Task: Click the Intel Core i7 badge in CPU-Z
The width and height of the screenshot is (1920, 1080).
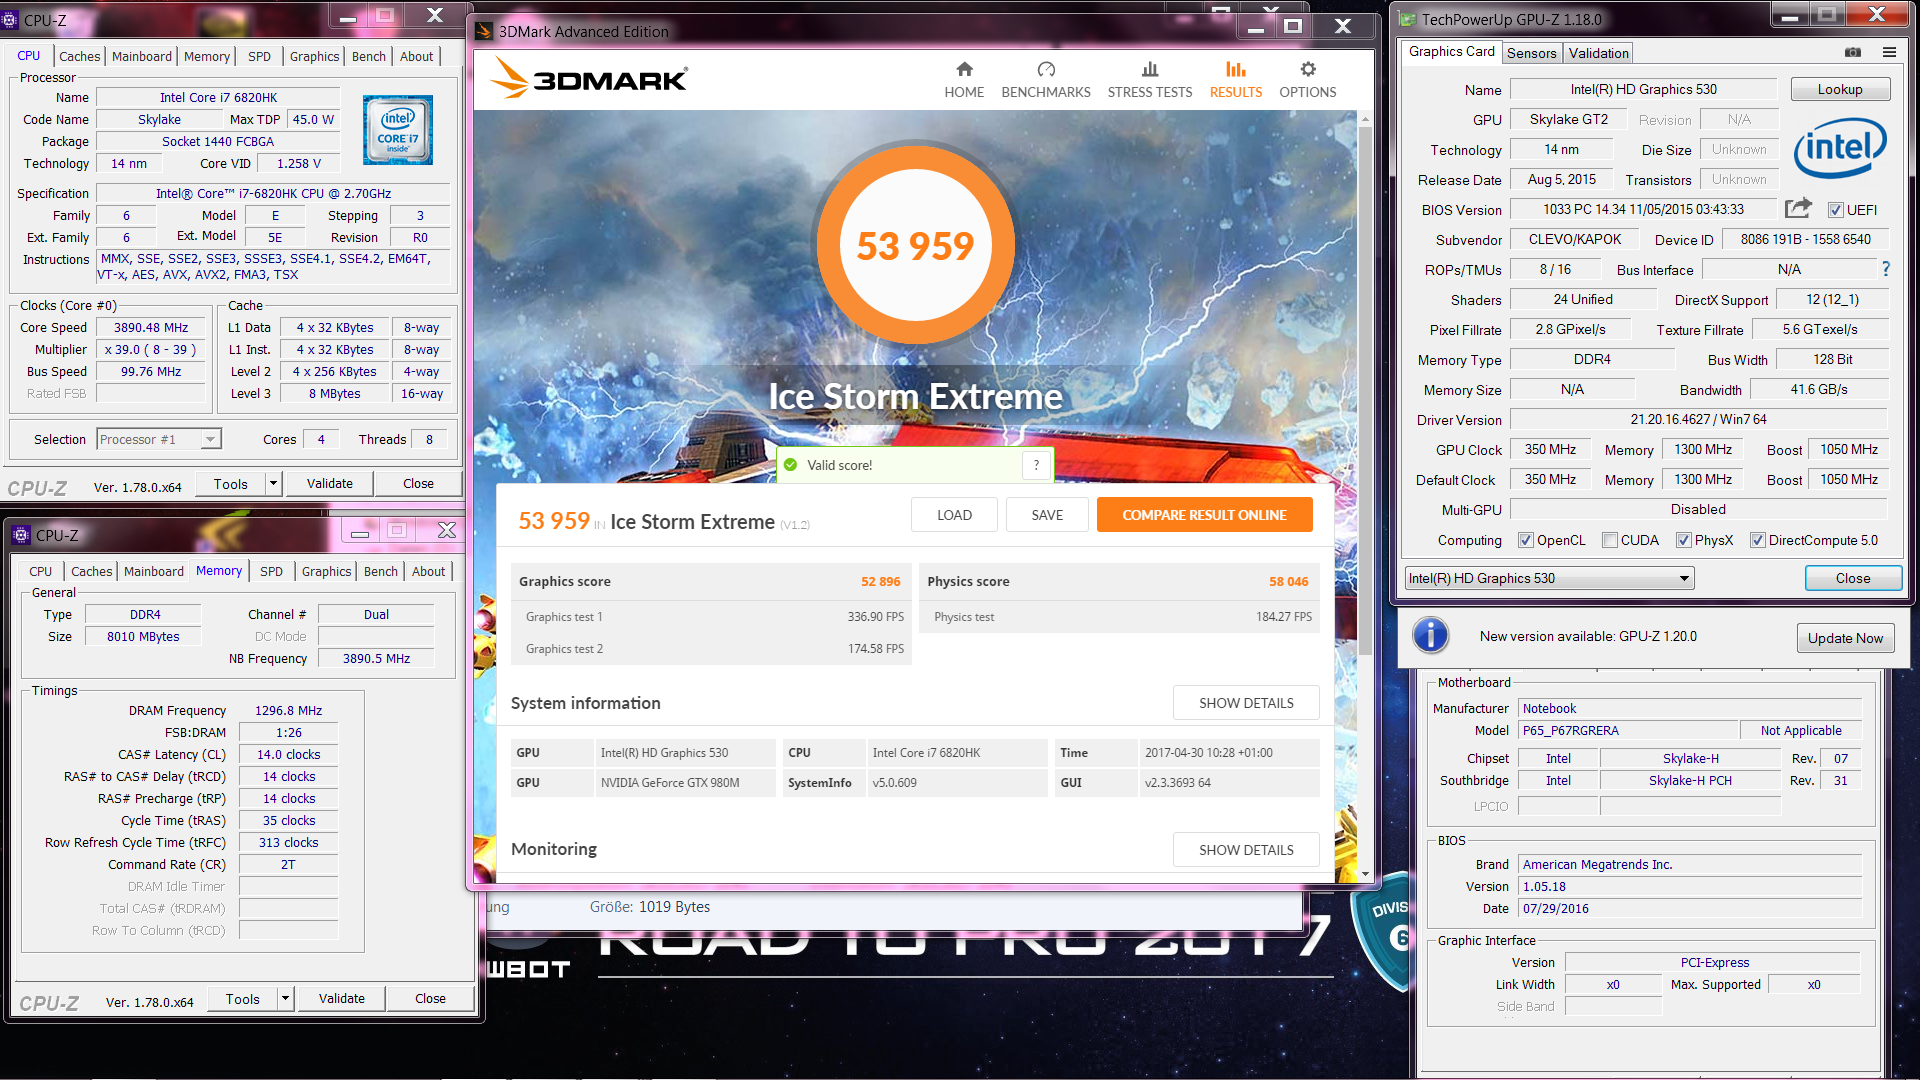Action: point(398,130)
